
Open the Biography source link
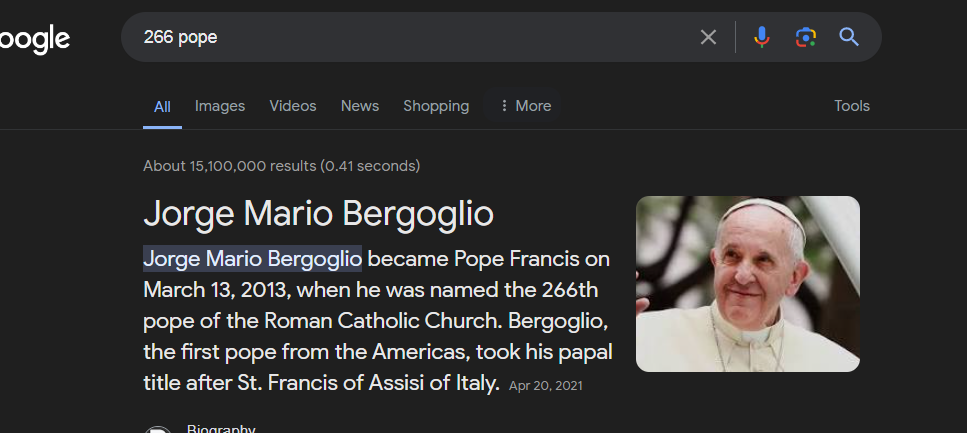[221, 429]
